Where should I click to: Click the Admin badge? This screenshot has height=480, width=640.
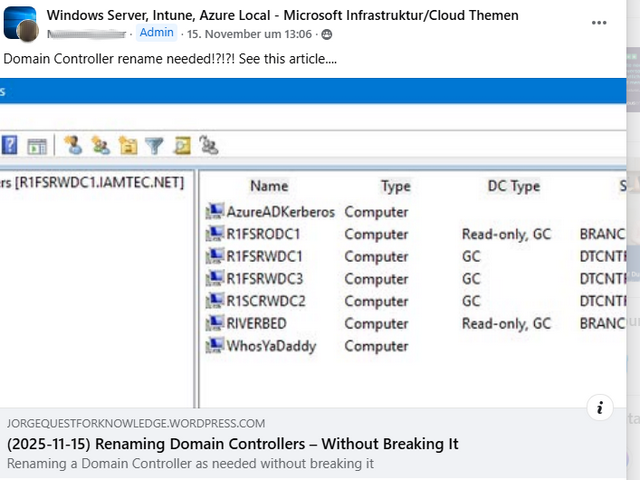click(156, 33)
